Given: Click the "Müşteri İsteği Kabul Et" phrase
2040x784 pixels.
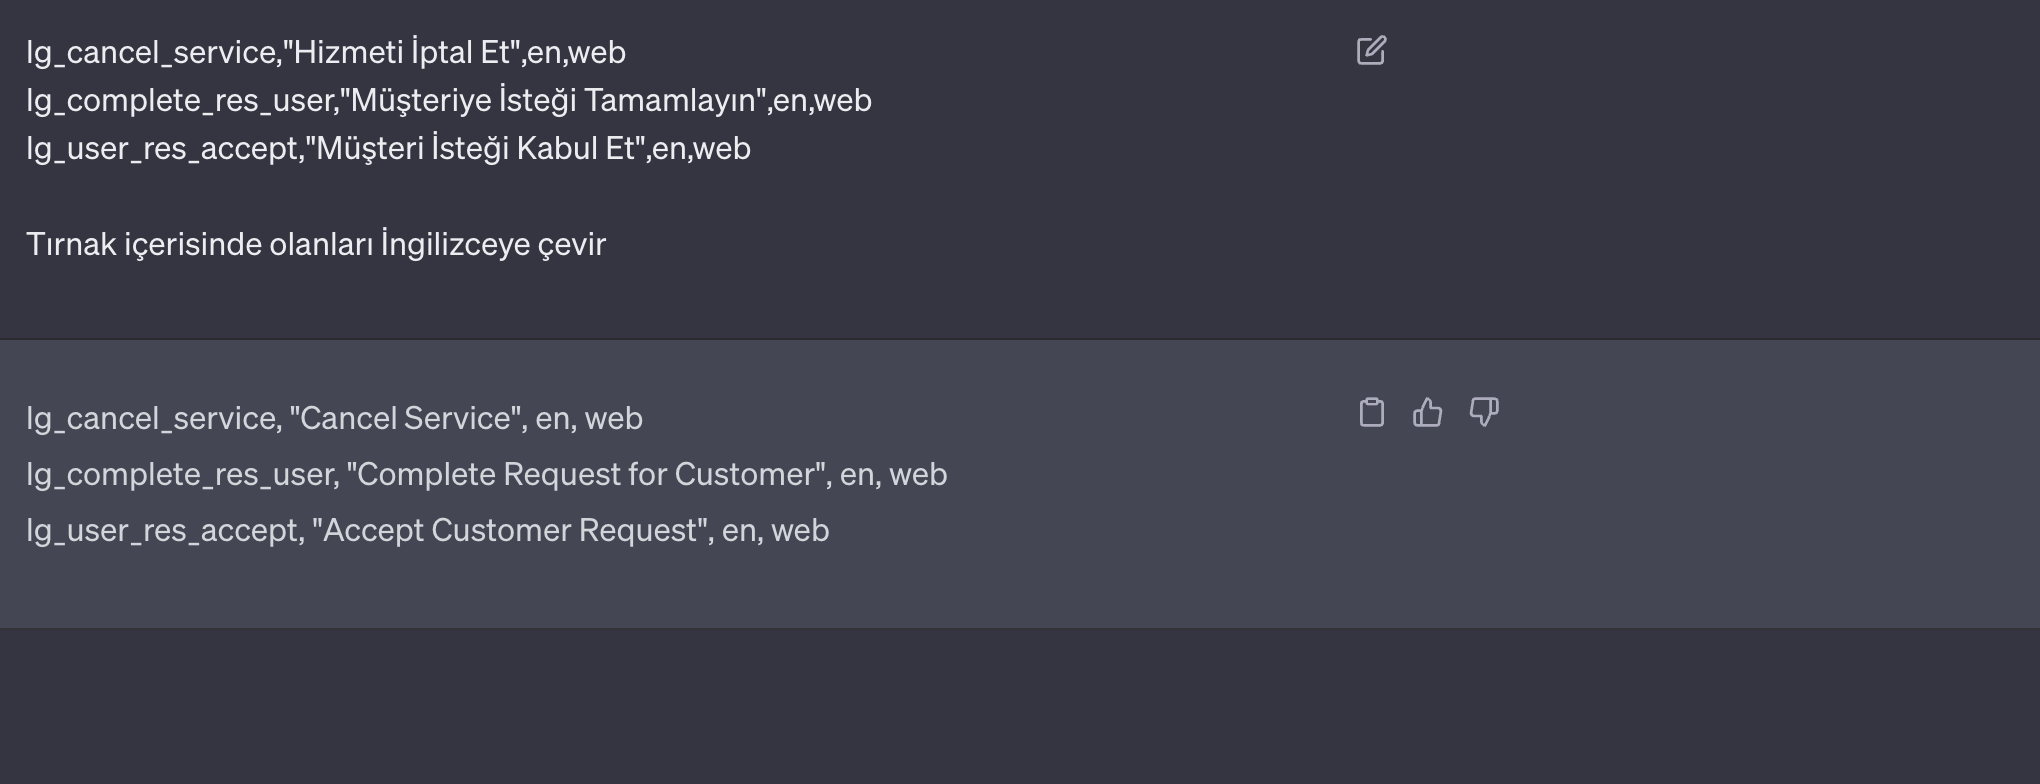Looking at the screenshot, I should pyautogui.click(x=475, y=148).
